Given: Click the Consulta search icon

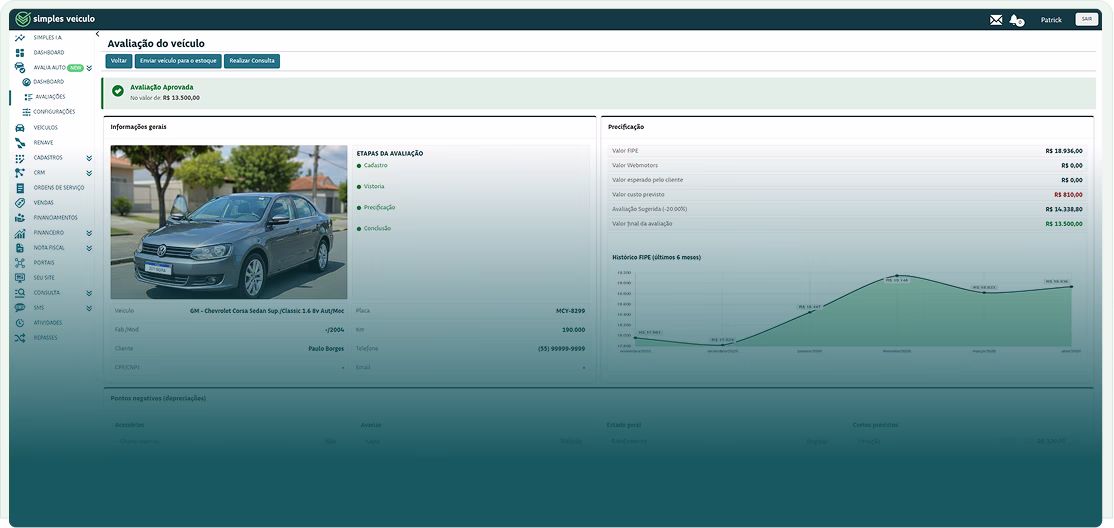Looking at the screenshot, I should point(20,293).
